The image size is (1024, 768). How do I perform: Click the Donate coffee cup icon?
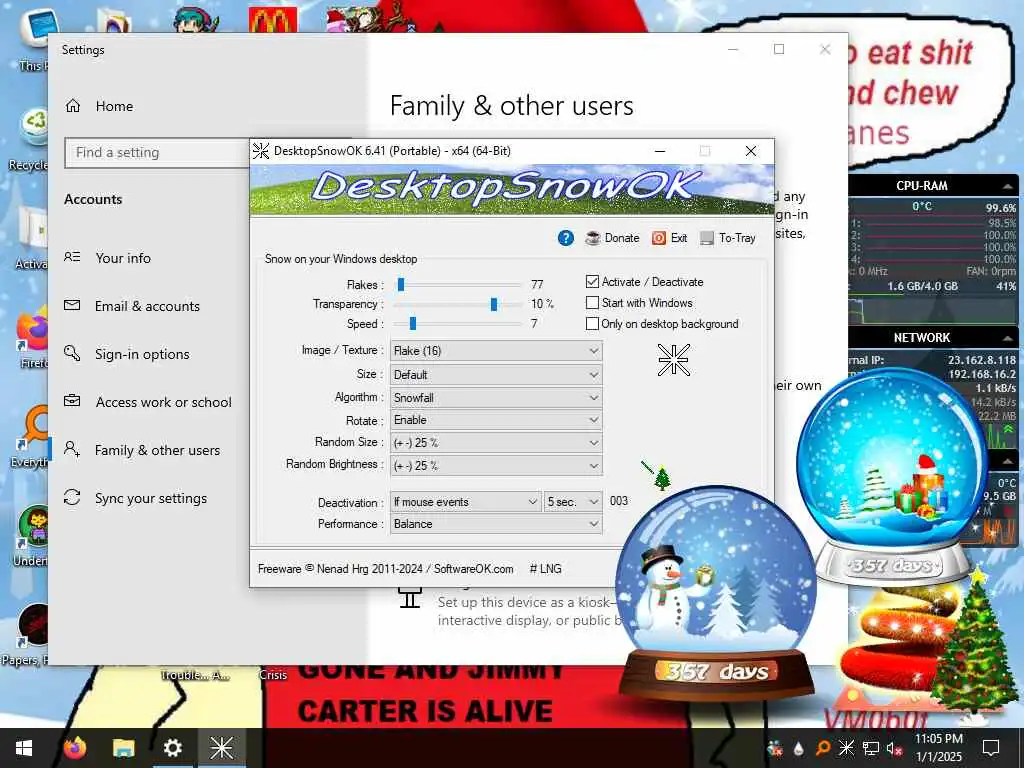592,238
